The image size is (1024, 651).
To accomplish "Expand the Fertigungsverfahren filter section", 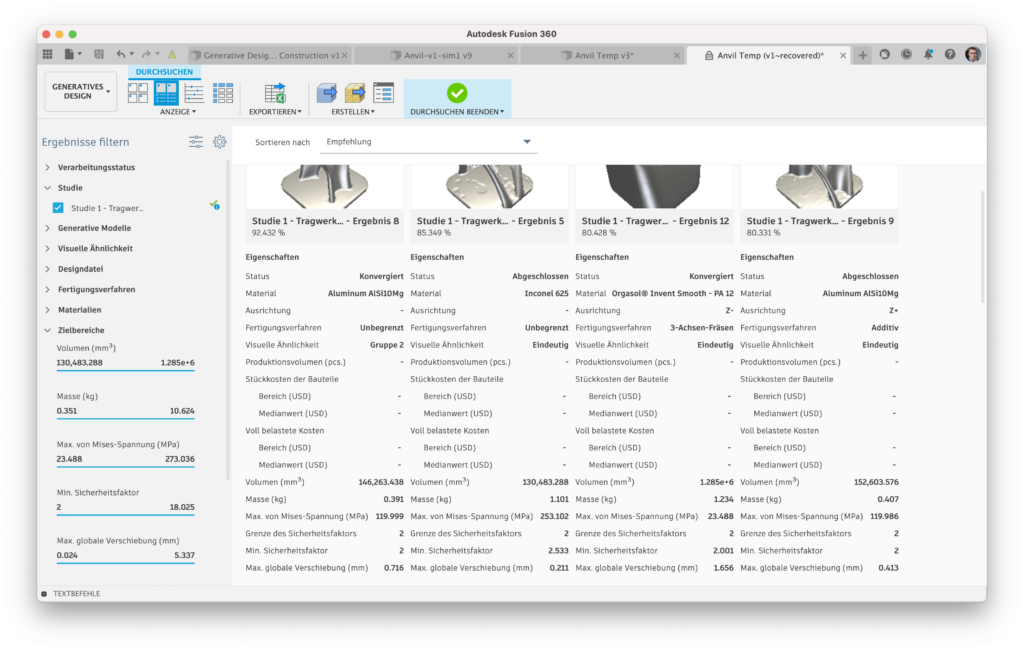I will [x=48, y=289].
